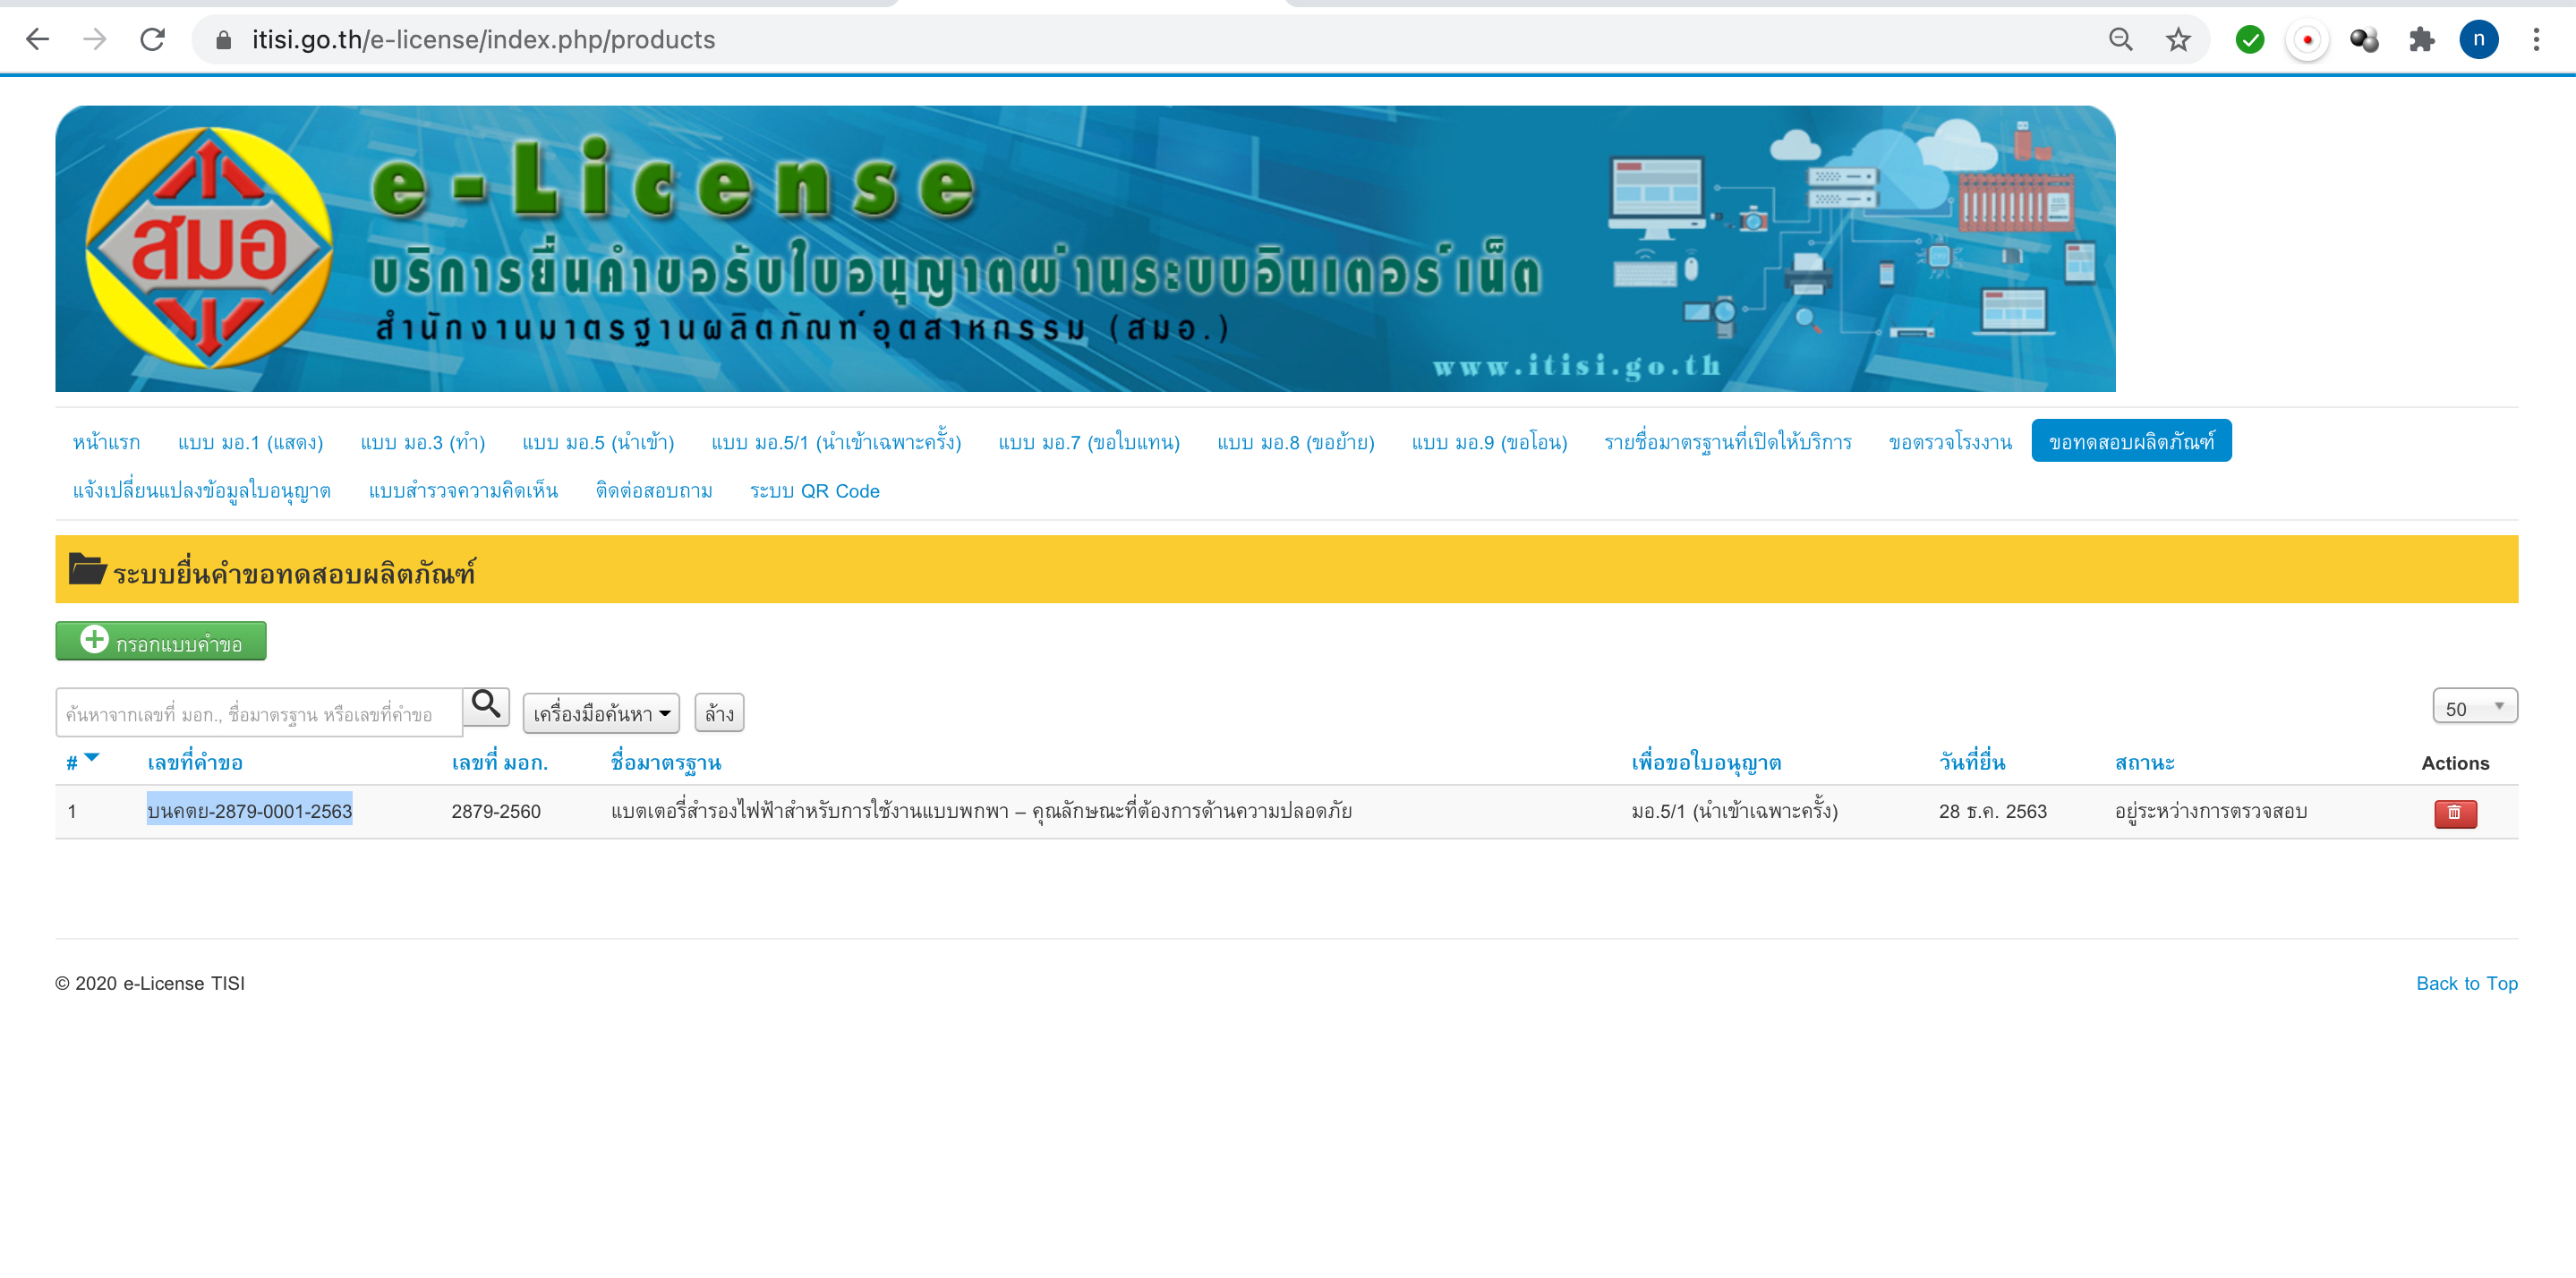
Task: Click the browser forward arrow
Action: tap(95, 40)
